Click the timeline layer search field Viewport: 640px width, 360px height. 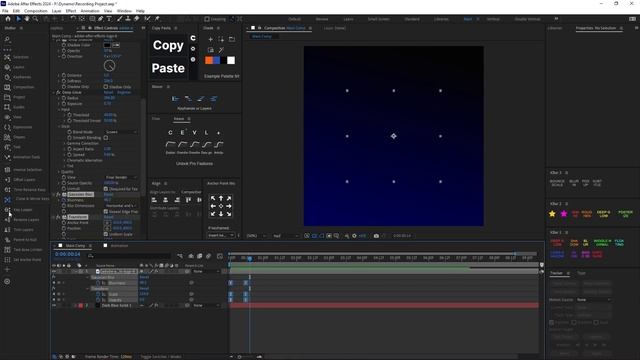pos(129,256)
